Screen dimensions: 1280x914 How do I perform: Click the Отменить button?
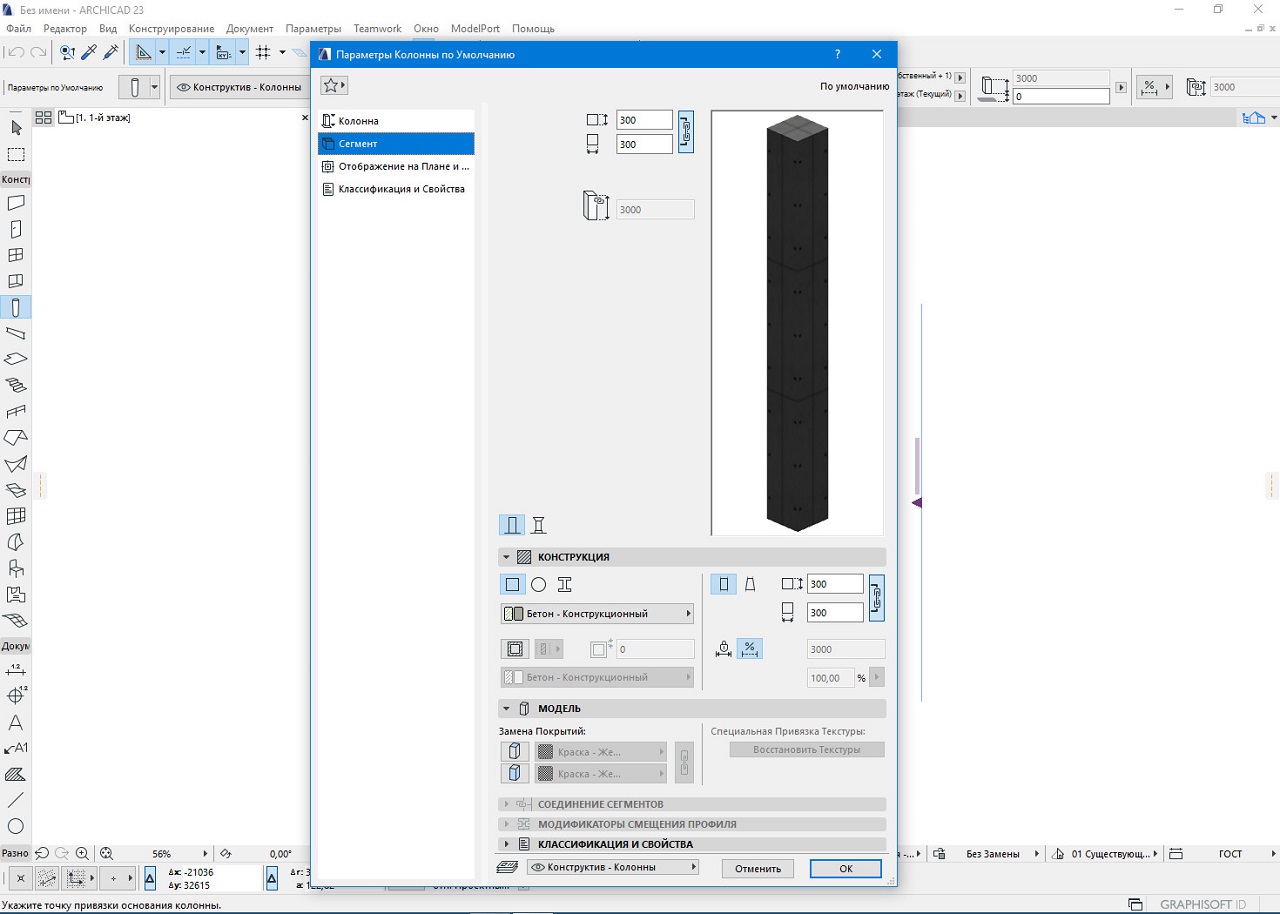pos(757,868)
